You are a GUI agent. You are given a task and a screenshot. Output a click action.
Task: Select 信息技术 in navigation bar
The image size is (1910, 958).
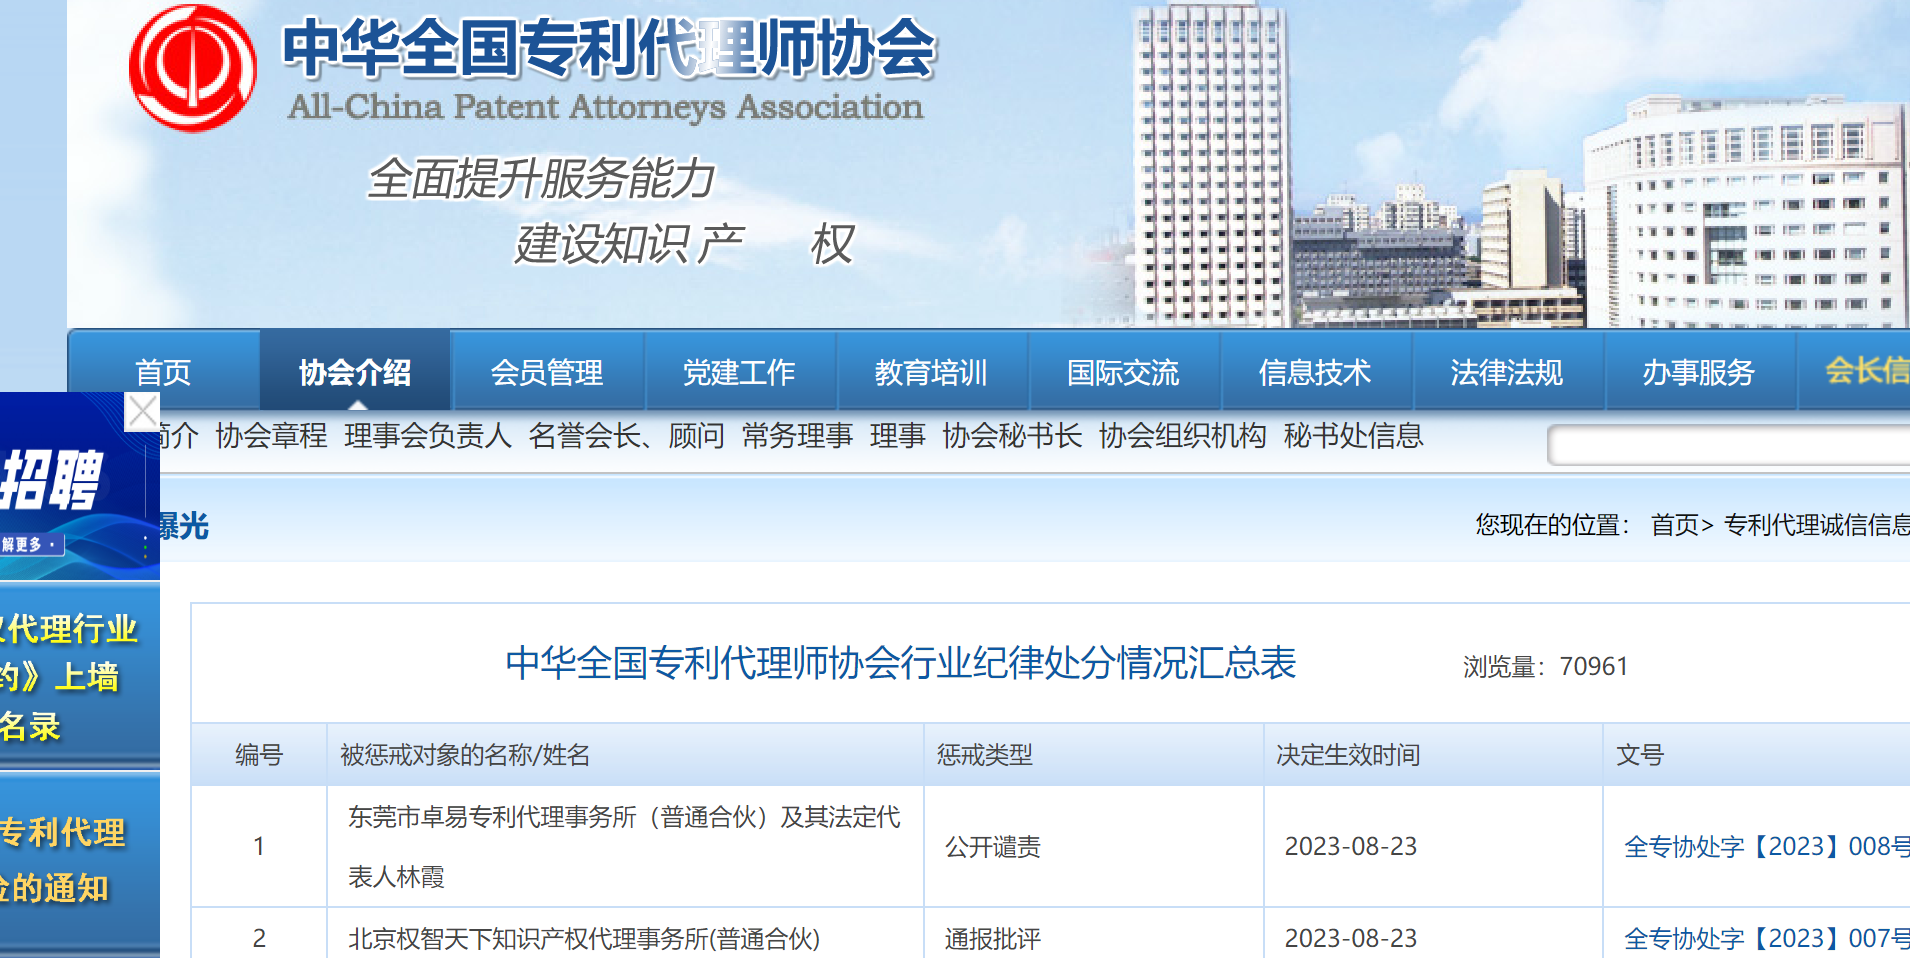point(1315,372)
